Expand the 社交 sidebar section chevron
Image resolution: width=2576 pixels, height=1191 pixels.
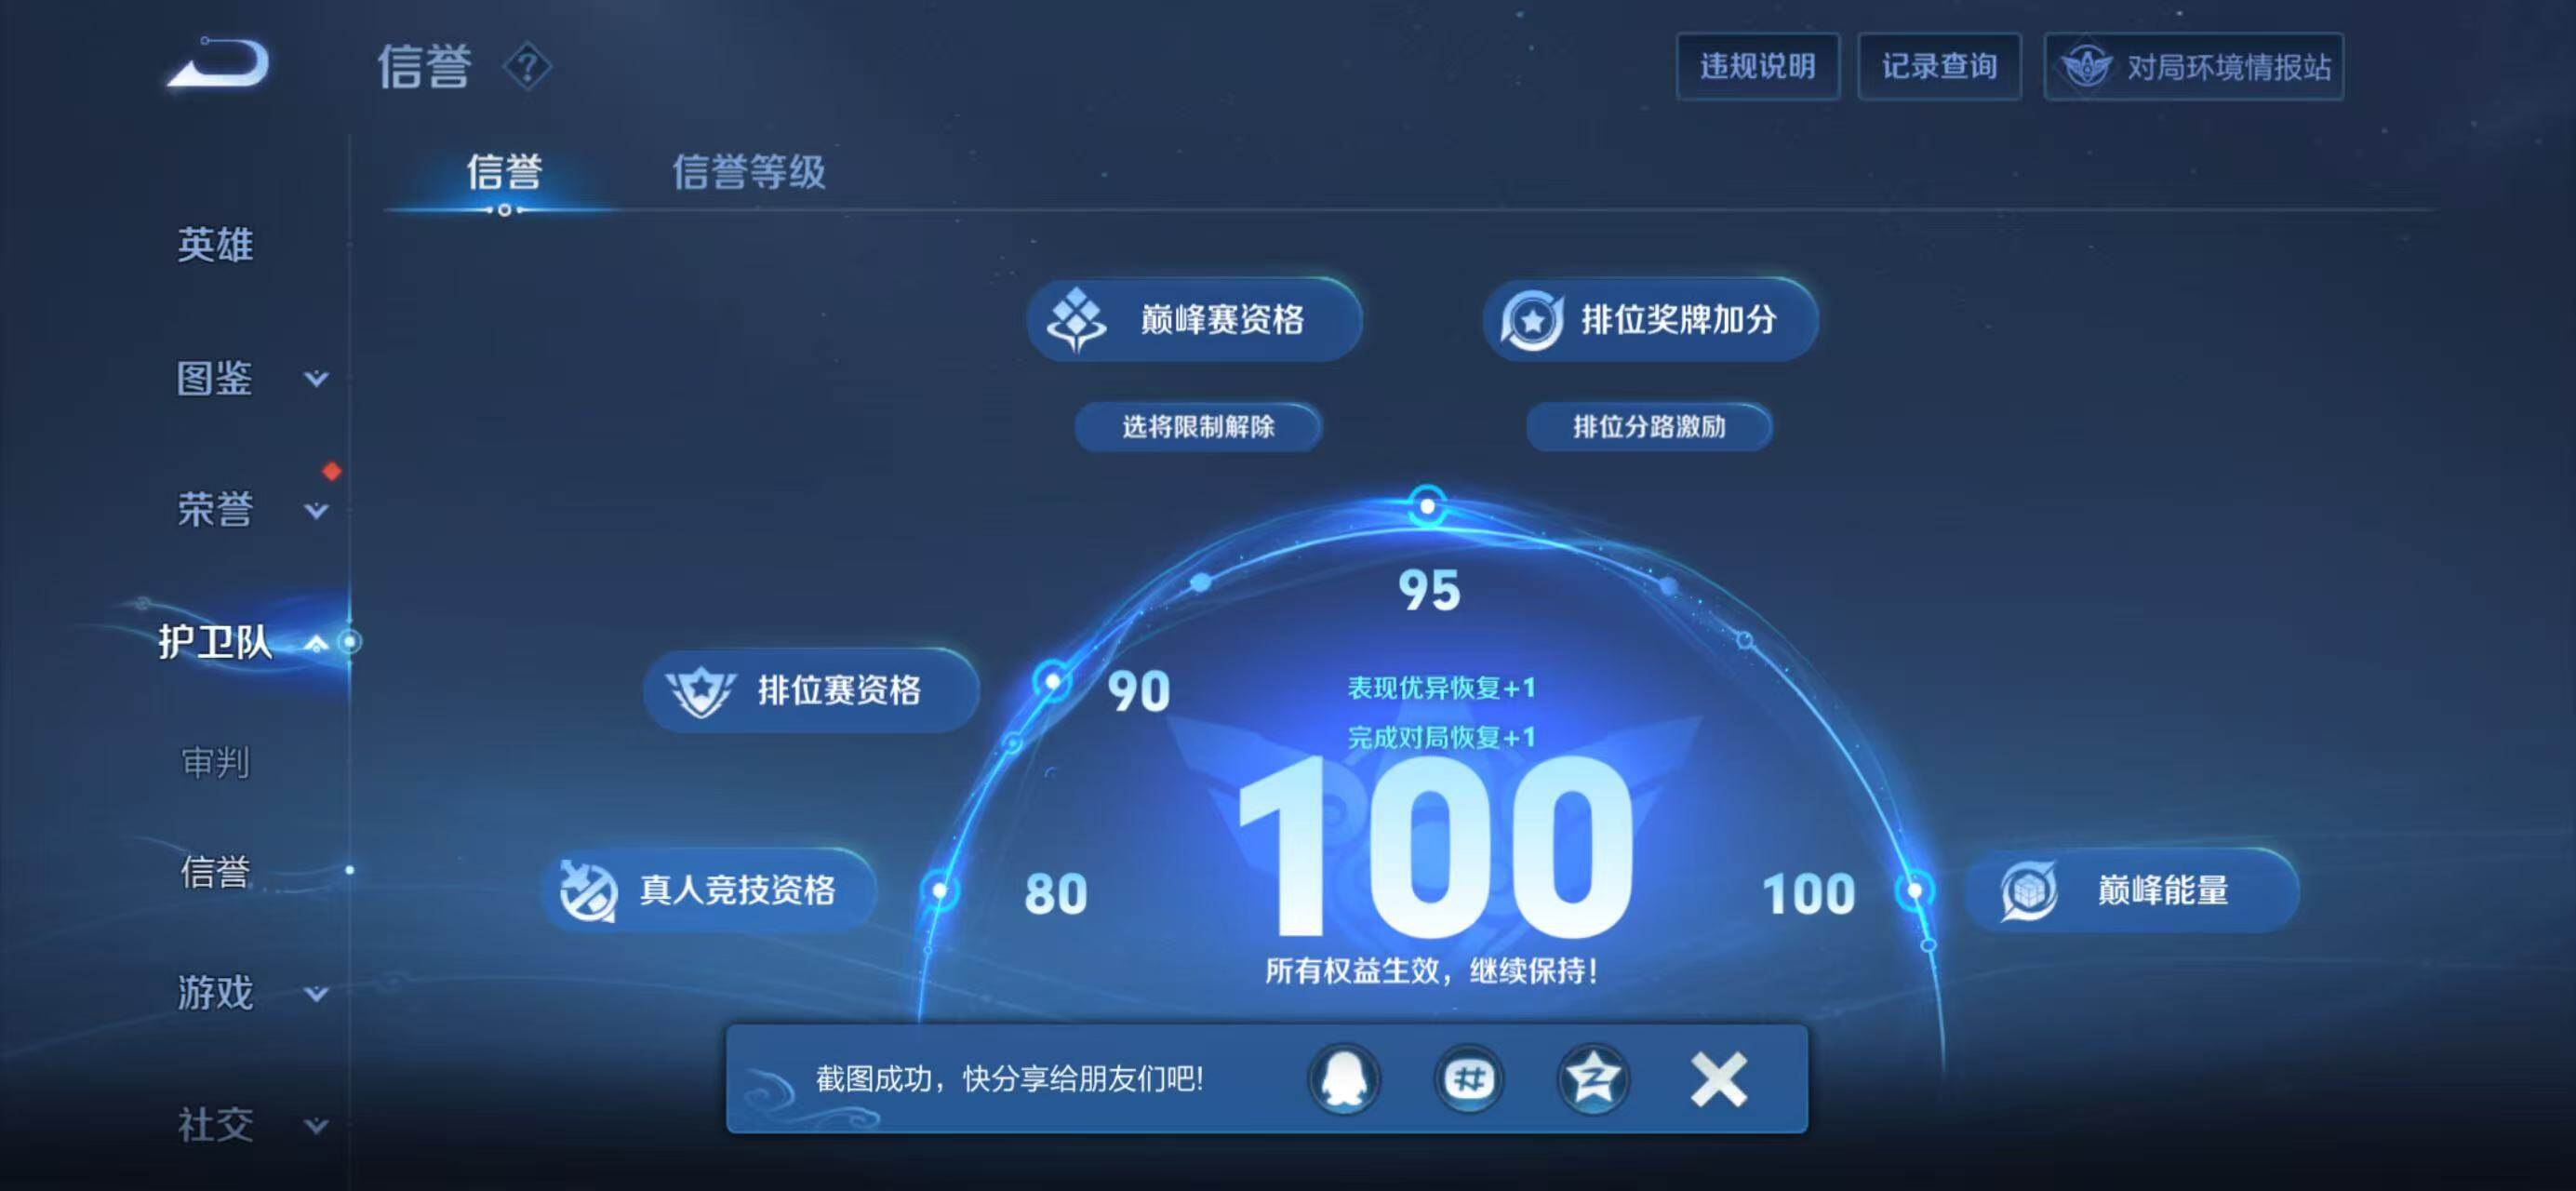pyautogui.click(x=316, y=1126)
